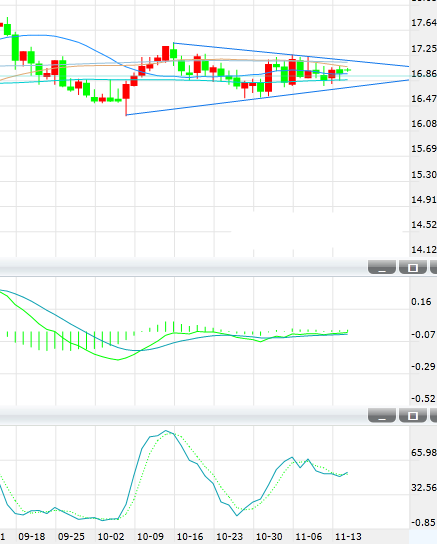
Task: Select the 10-23 date label
Action: (x=229, y=536)
